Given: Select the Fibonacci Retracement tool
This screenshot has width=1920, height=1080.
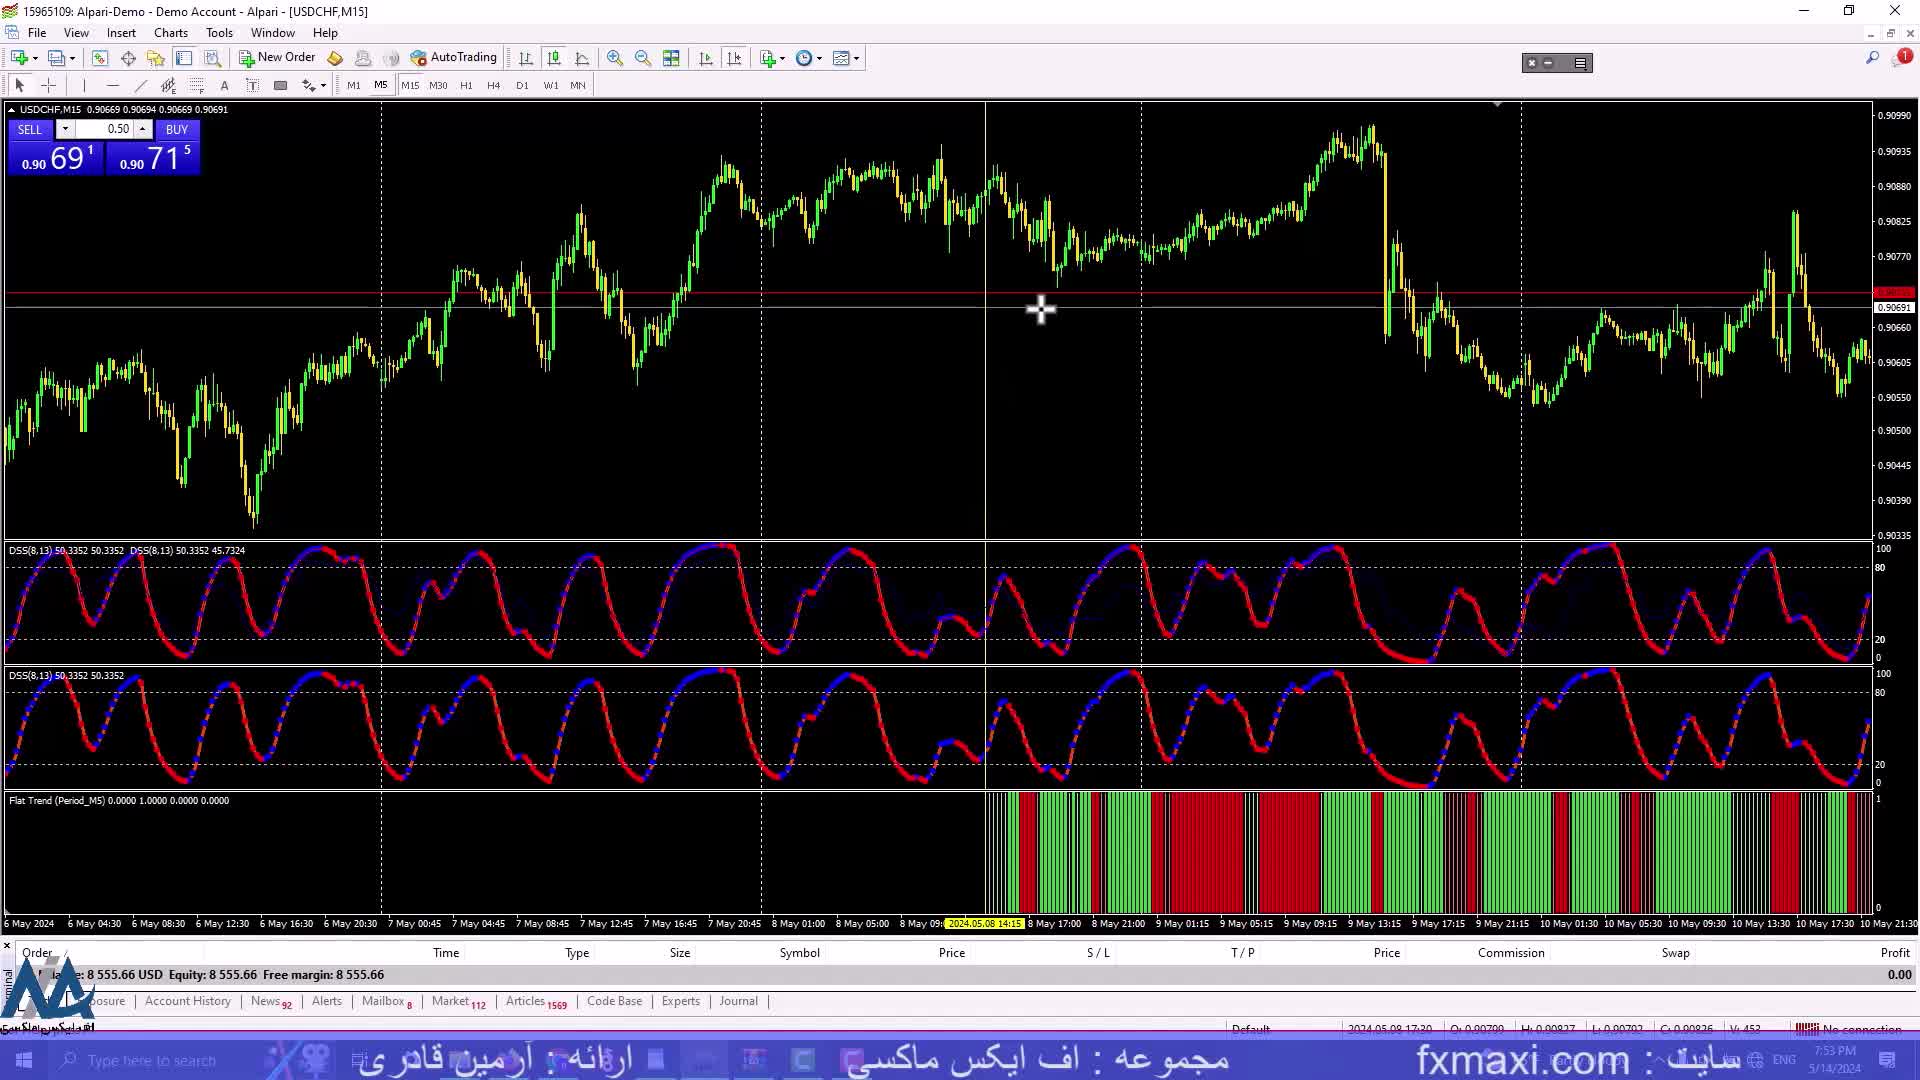Looking at the screenshot, I should [197, 85].
